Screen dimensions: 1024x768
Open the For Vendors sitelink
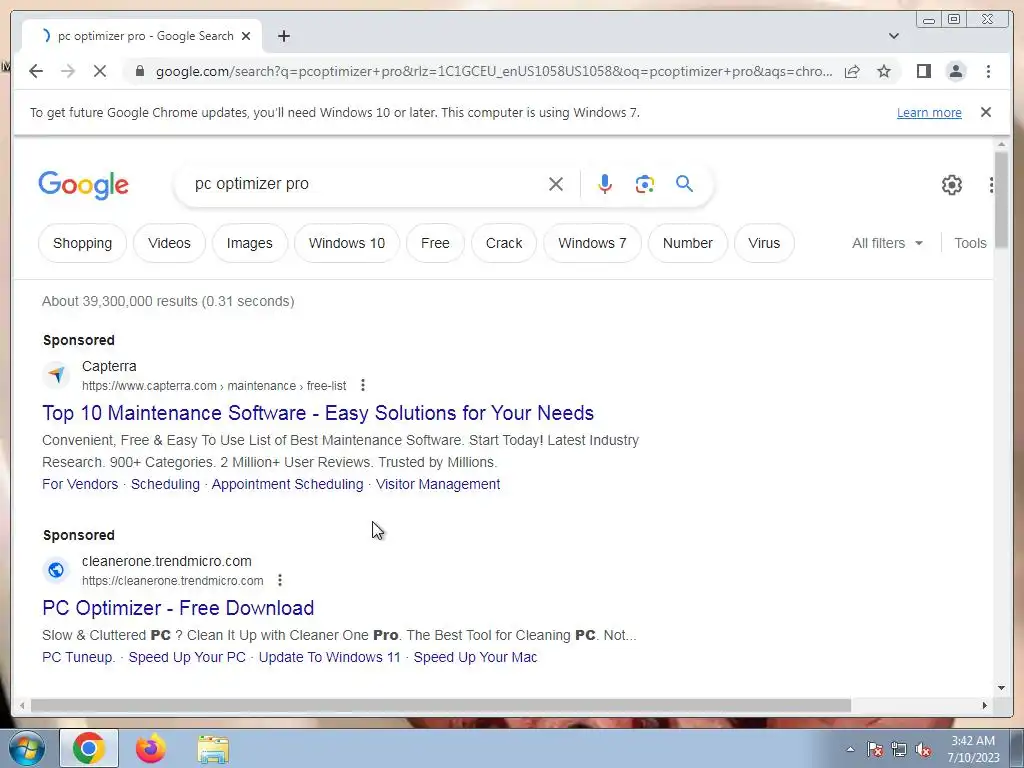click(x=80, y=484)
